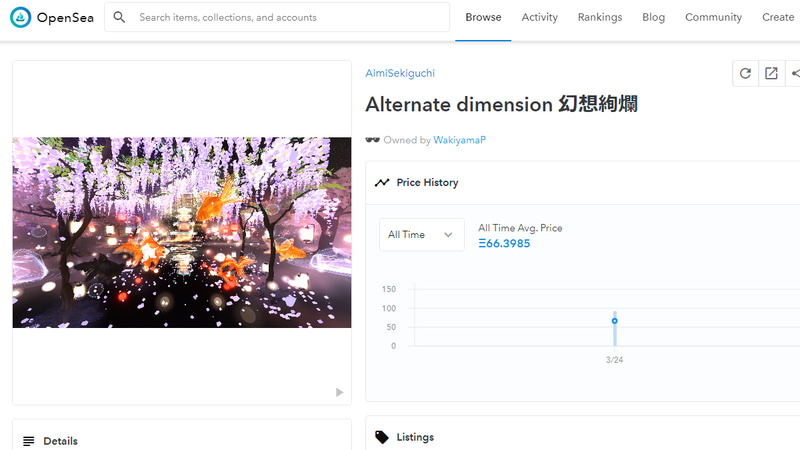Open the All Time range dropdown
Screen dimensions: 800x450
coord(422,235)
